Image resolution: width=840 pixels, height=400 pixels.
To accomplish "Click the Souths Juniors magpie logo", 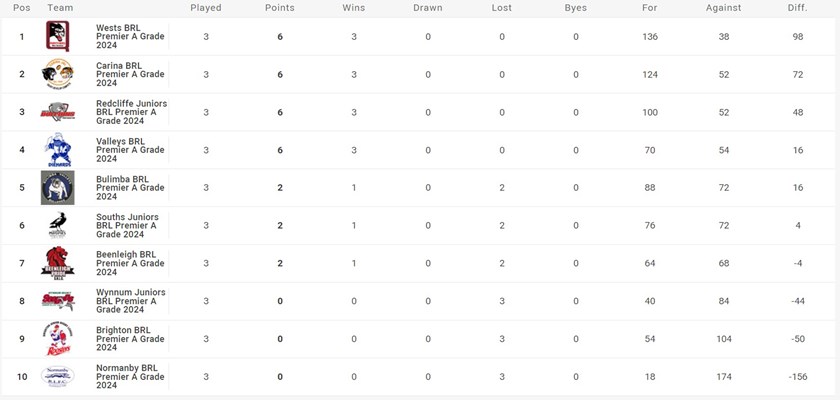I will [x=57, y=226].
